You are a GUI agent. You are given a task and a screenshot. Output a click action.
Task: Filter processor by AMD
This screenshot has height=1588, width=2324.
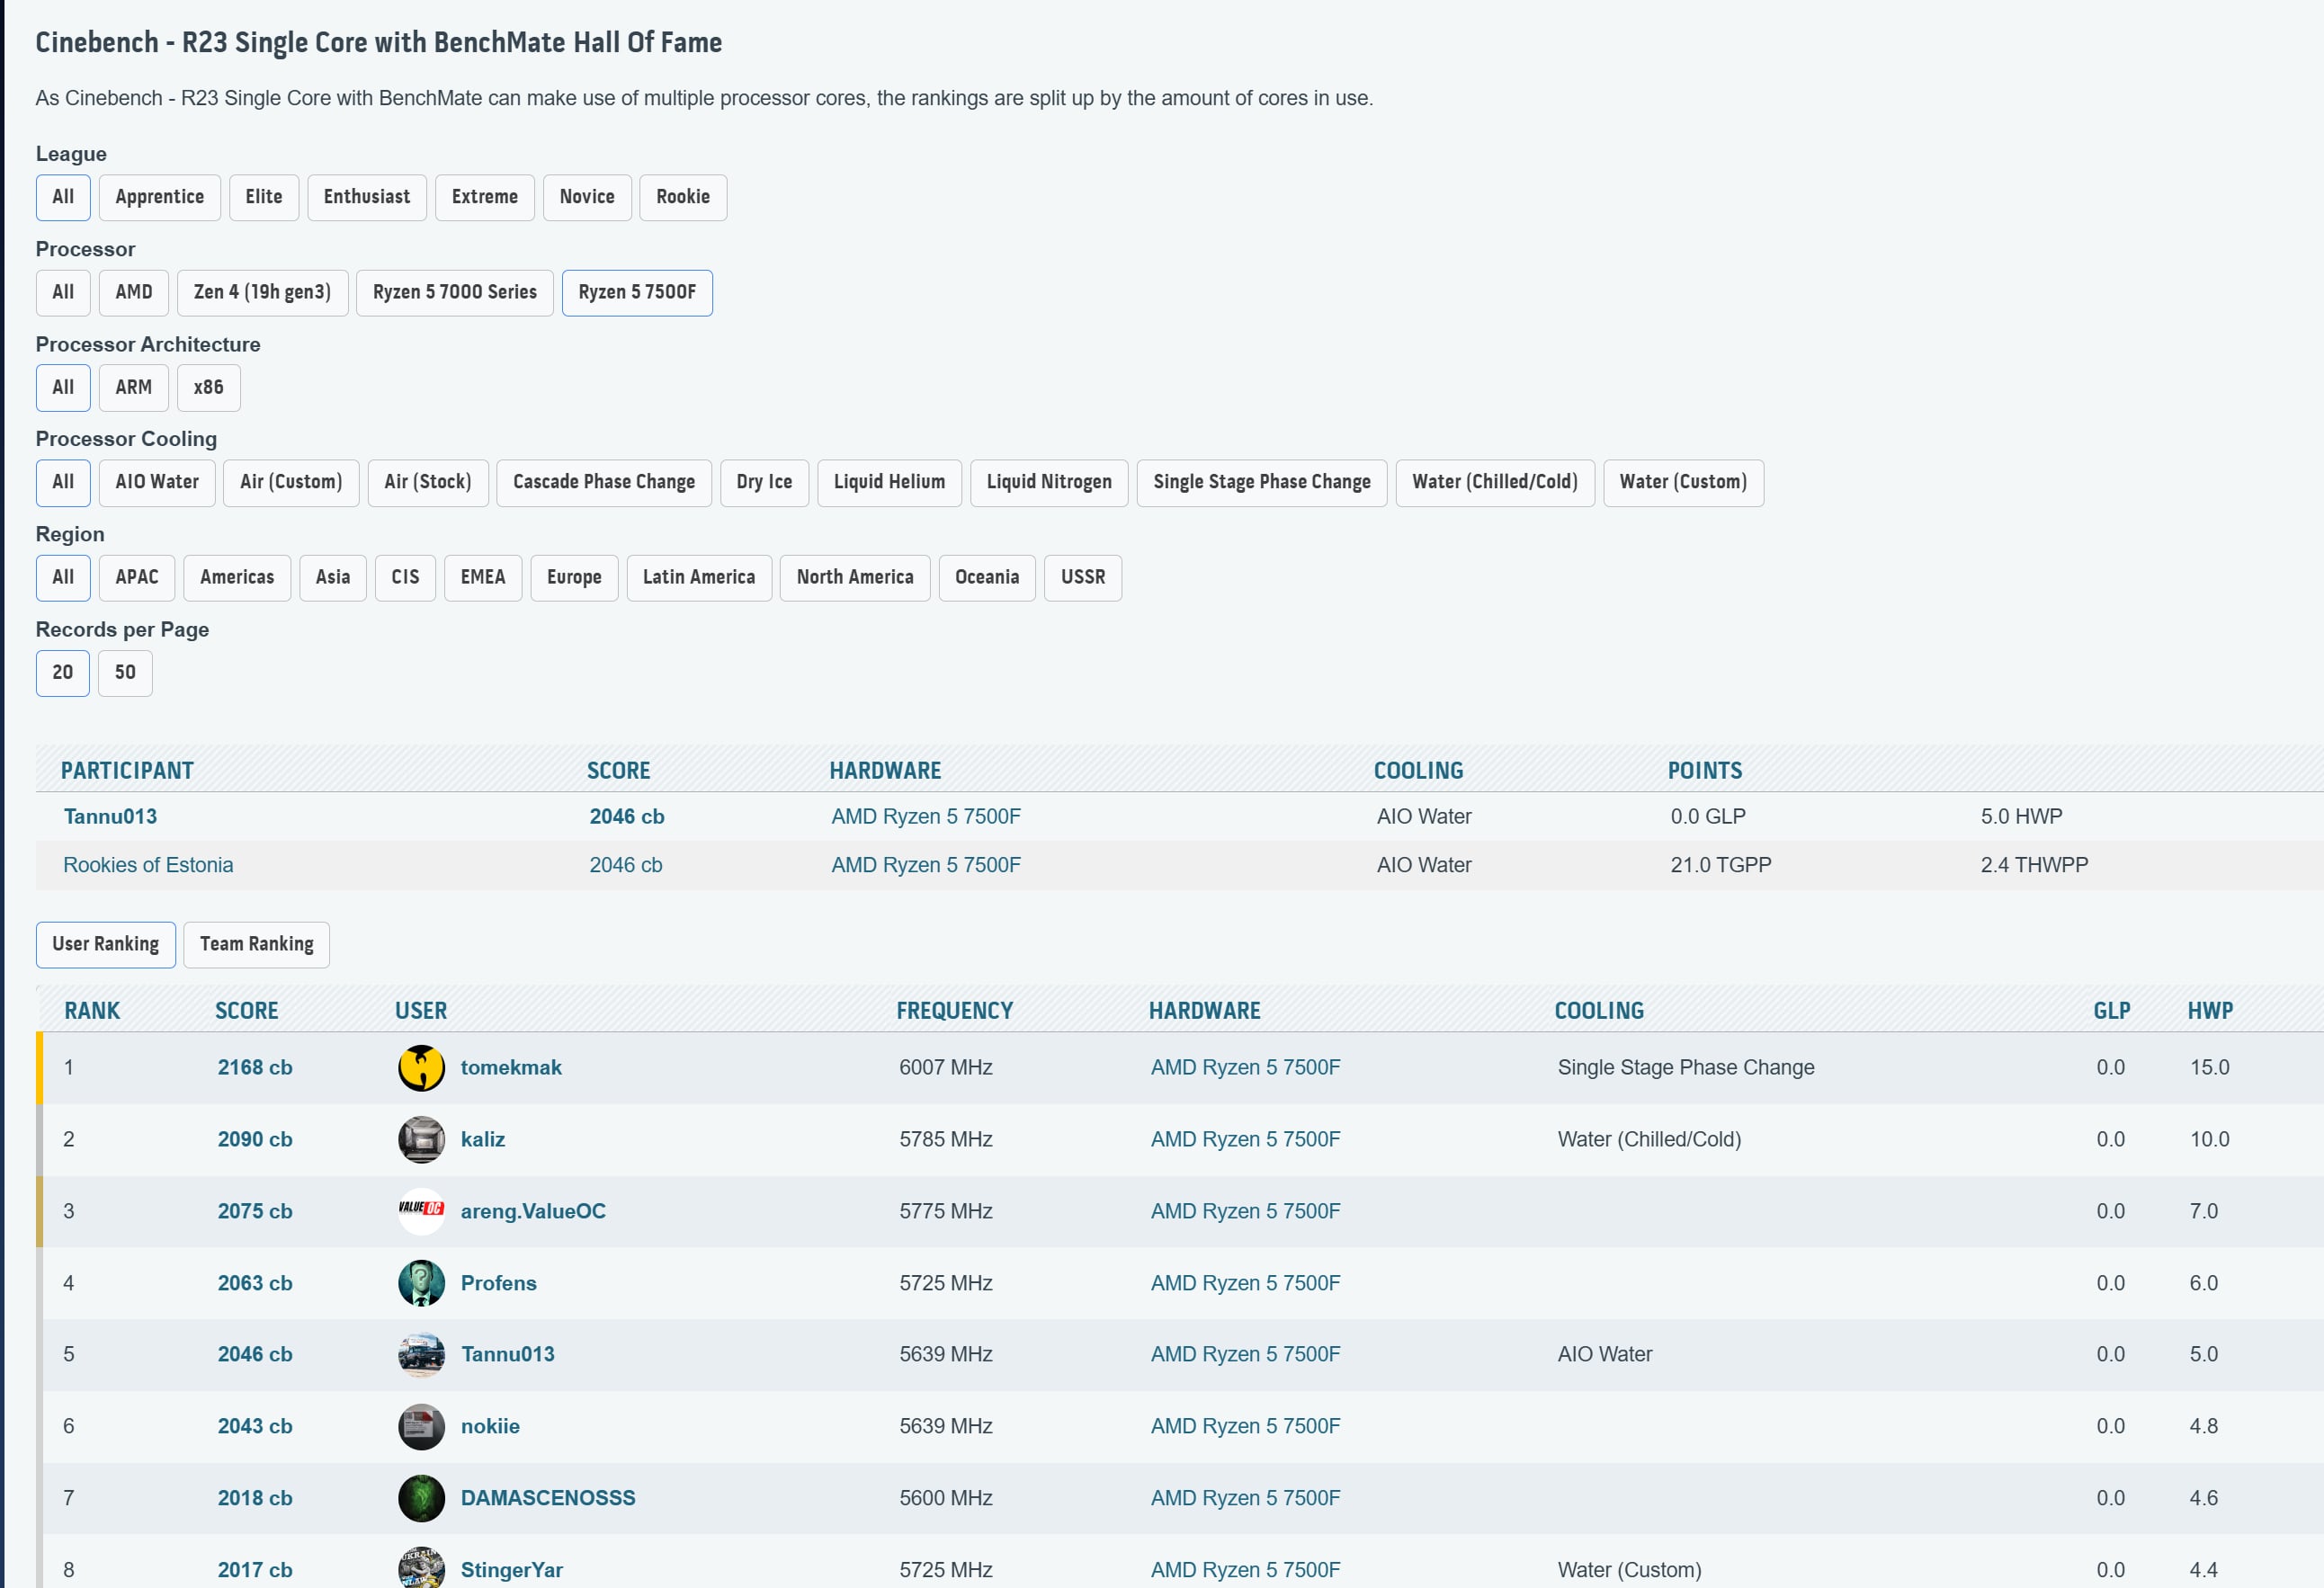click(134, 292)
